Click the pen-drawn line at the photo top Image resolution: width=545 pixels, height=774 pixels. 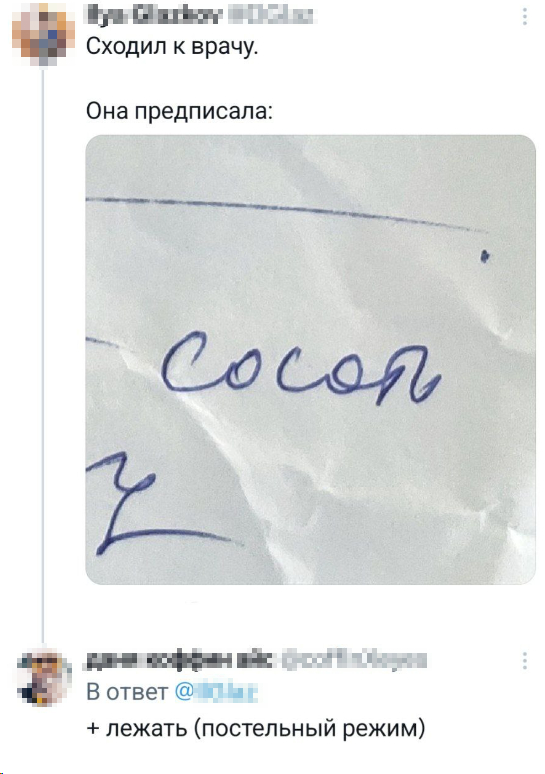coord(286,213)
